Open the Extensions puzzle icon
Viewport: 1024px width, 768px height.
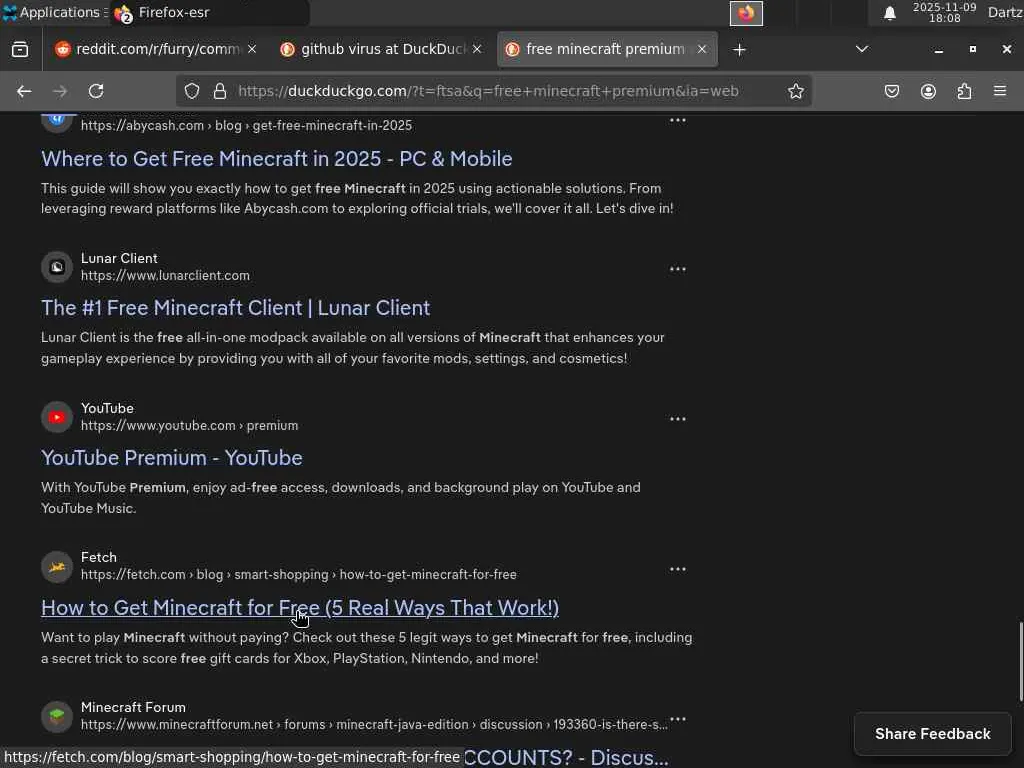(x=964, y=91)
